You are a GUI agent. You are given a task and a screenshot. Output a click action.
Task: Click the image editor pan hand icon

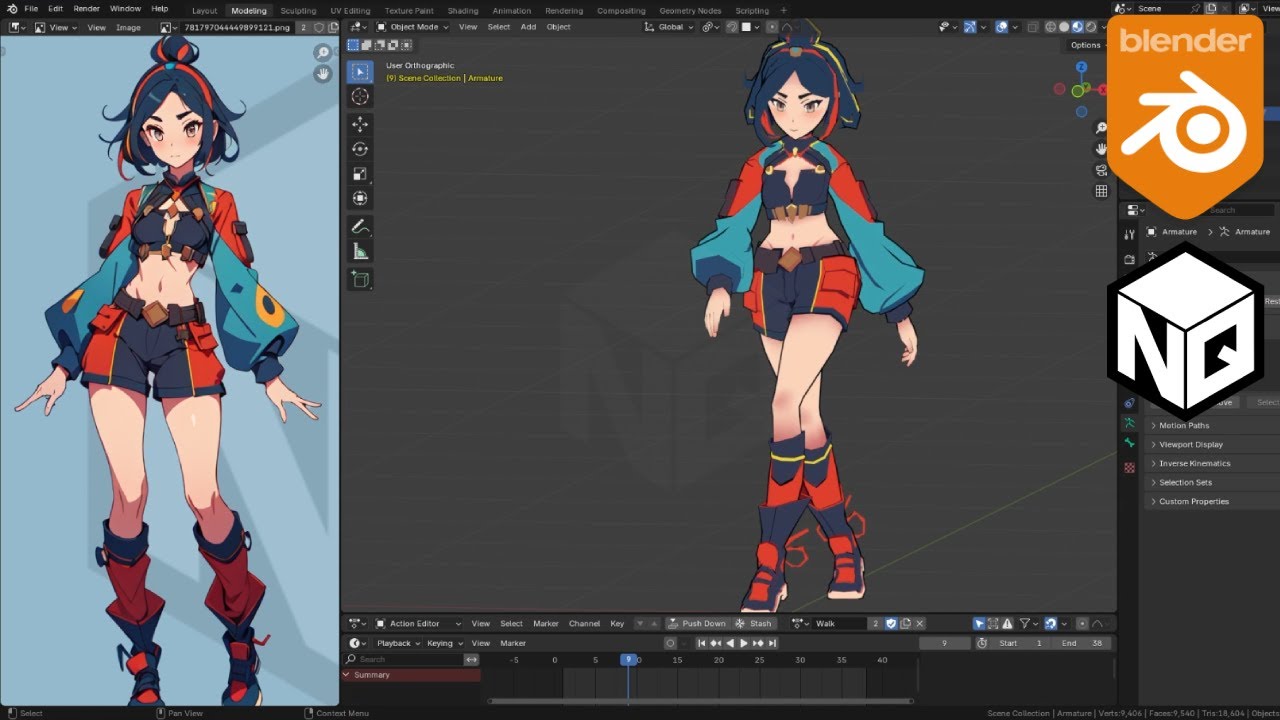pos(322,74)
